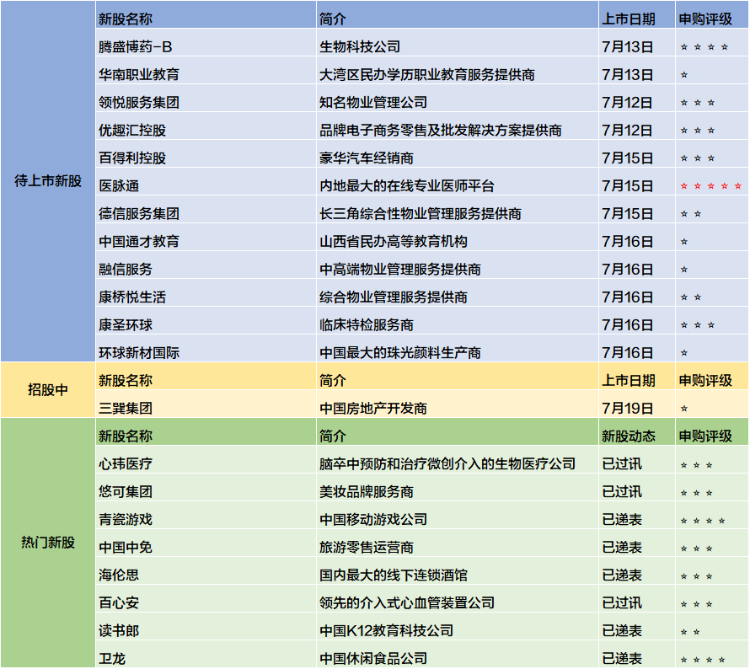Click the 三巽集团 name in 招股中 section
This screenshot has height=669, width=750.
point(126,408)
